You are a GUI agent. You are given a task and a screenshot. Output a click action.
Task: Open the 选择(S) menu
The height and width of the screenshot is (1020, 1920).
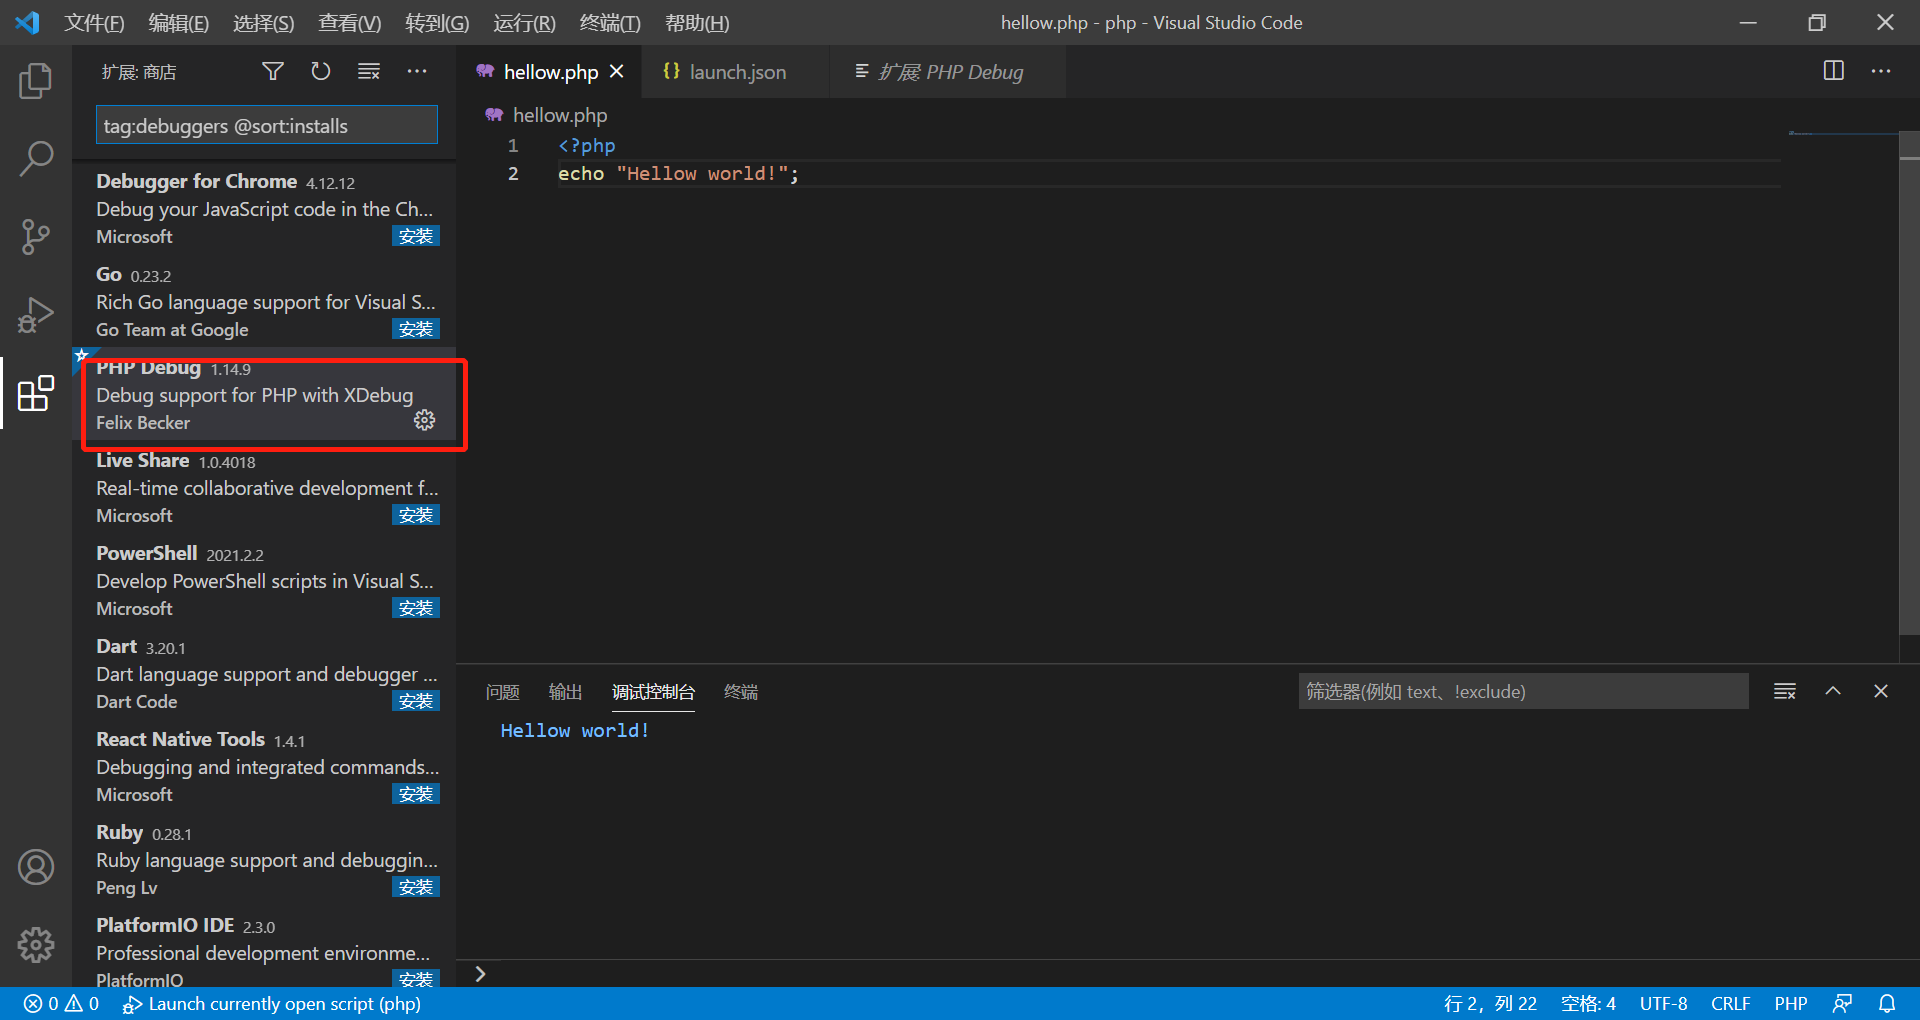point(263,23)
